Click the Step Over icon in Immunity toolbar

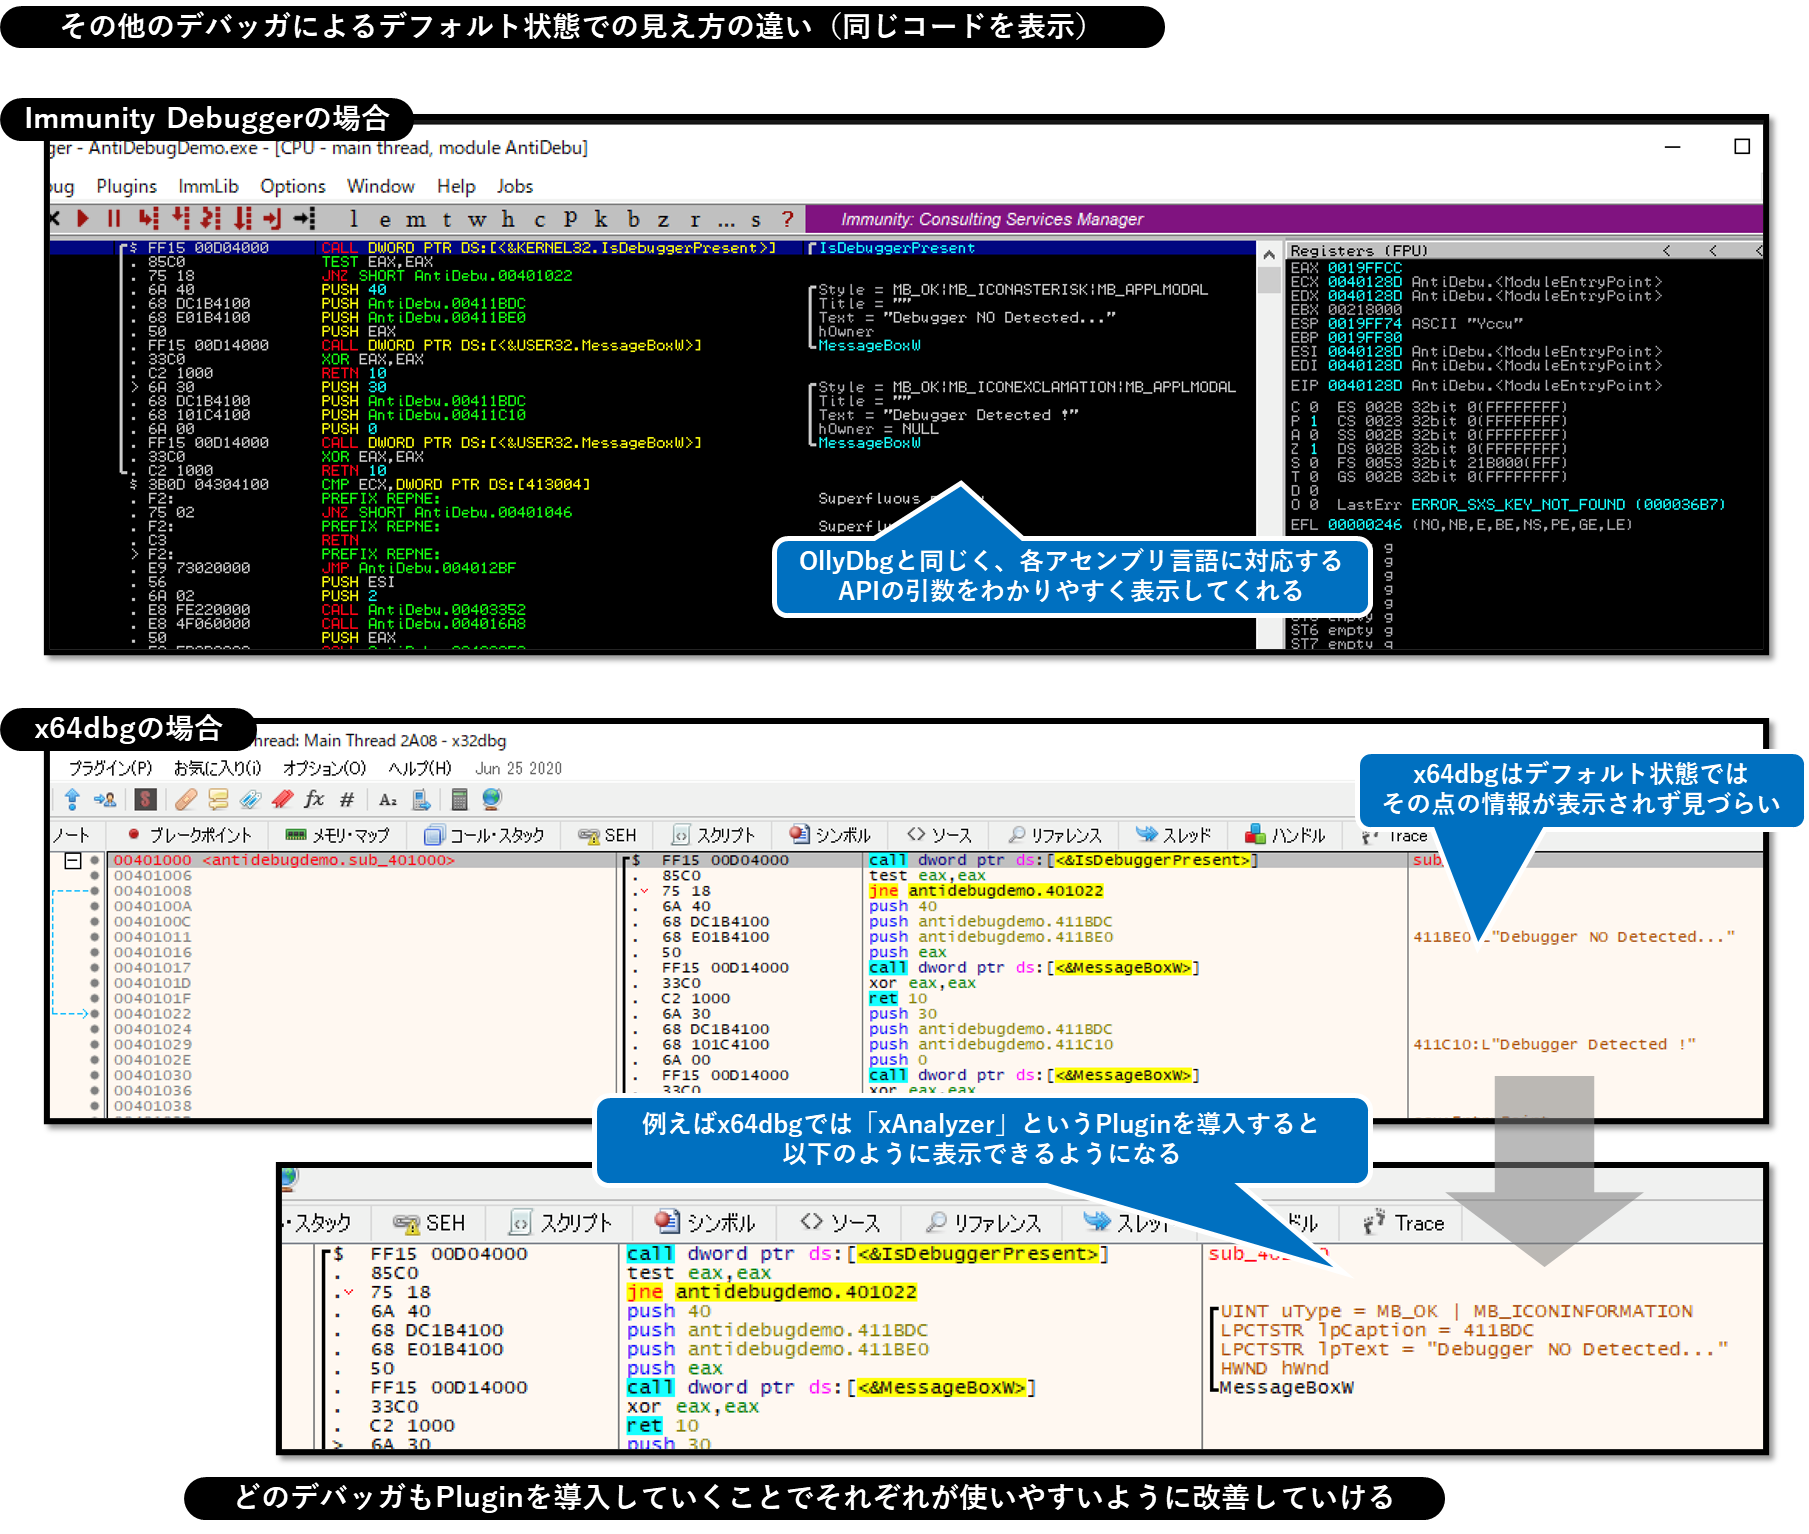click(x=180, y=218)
